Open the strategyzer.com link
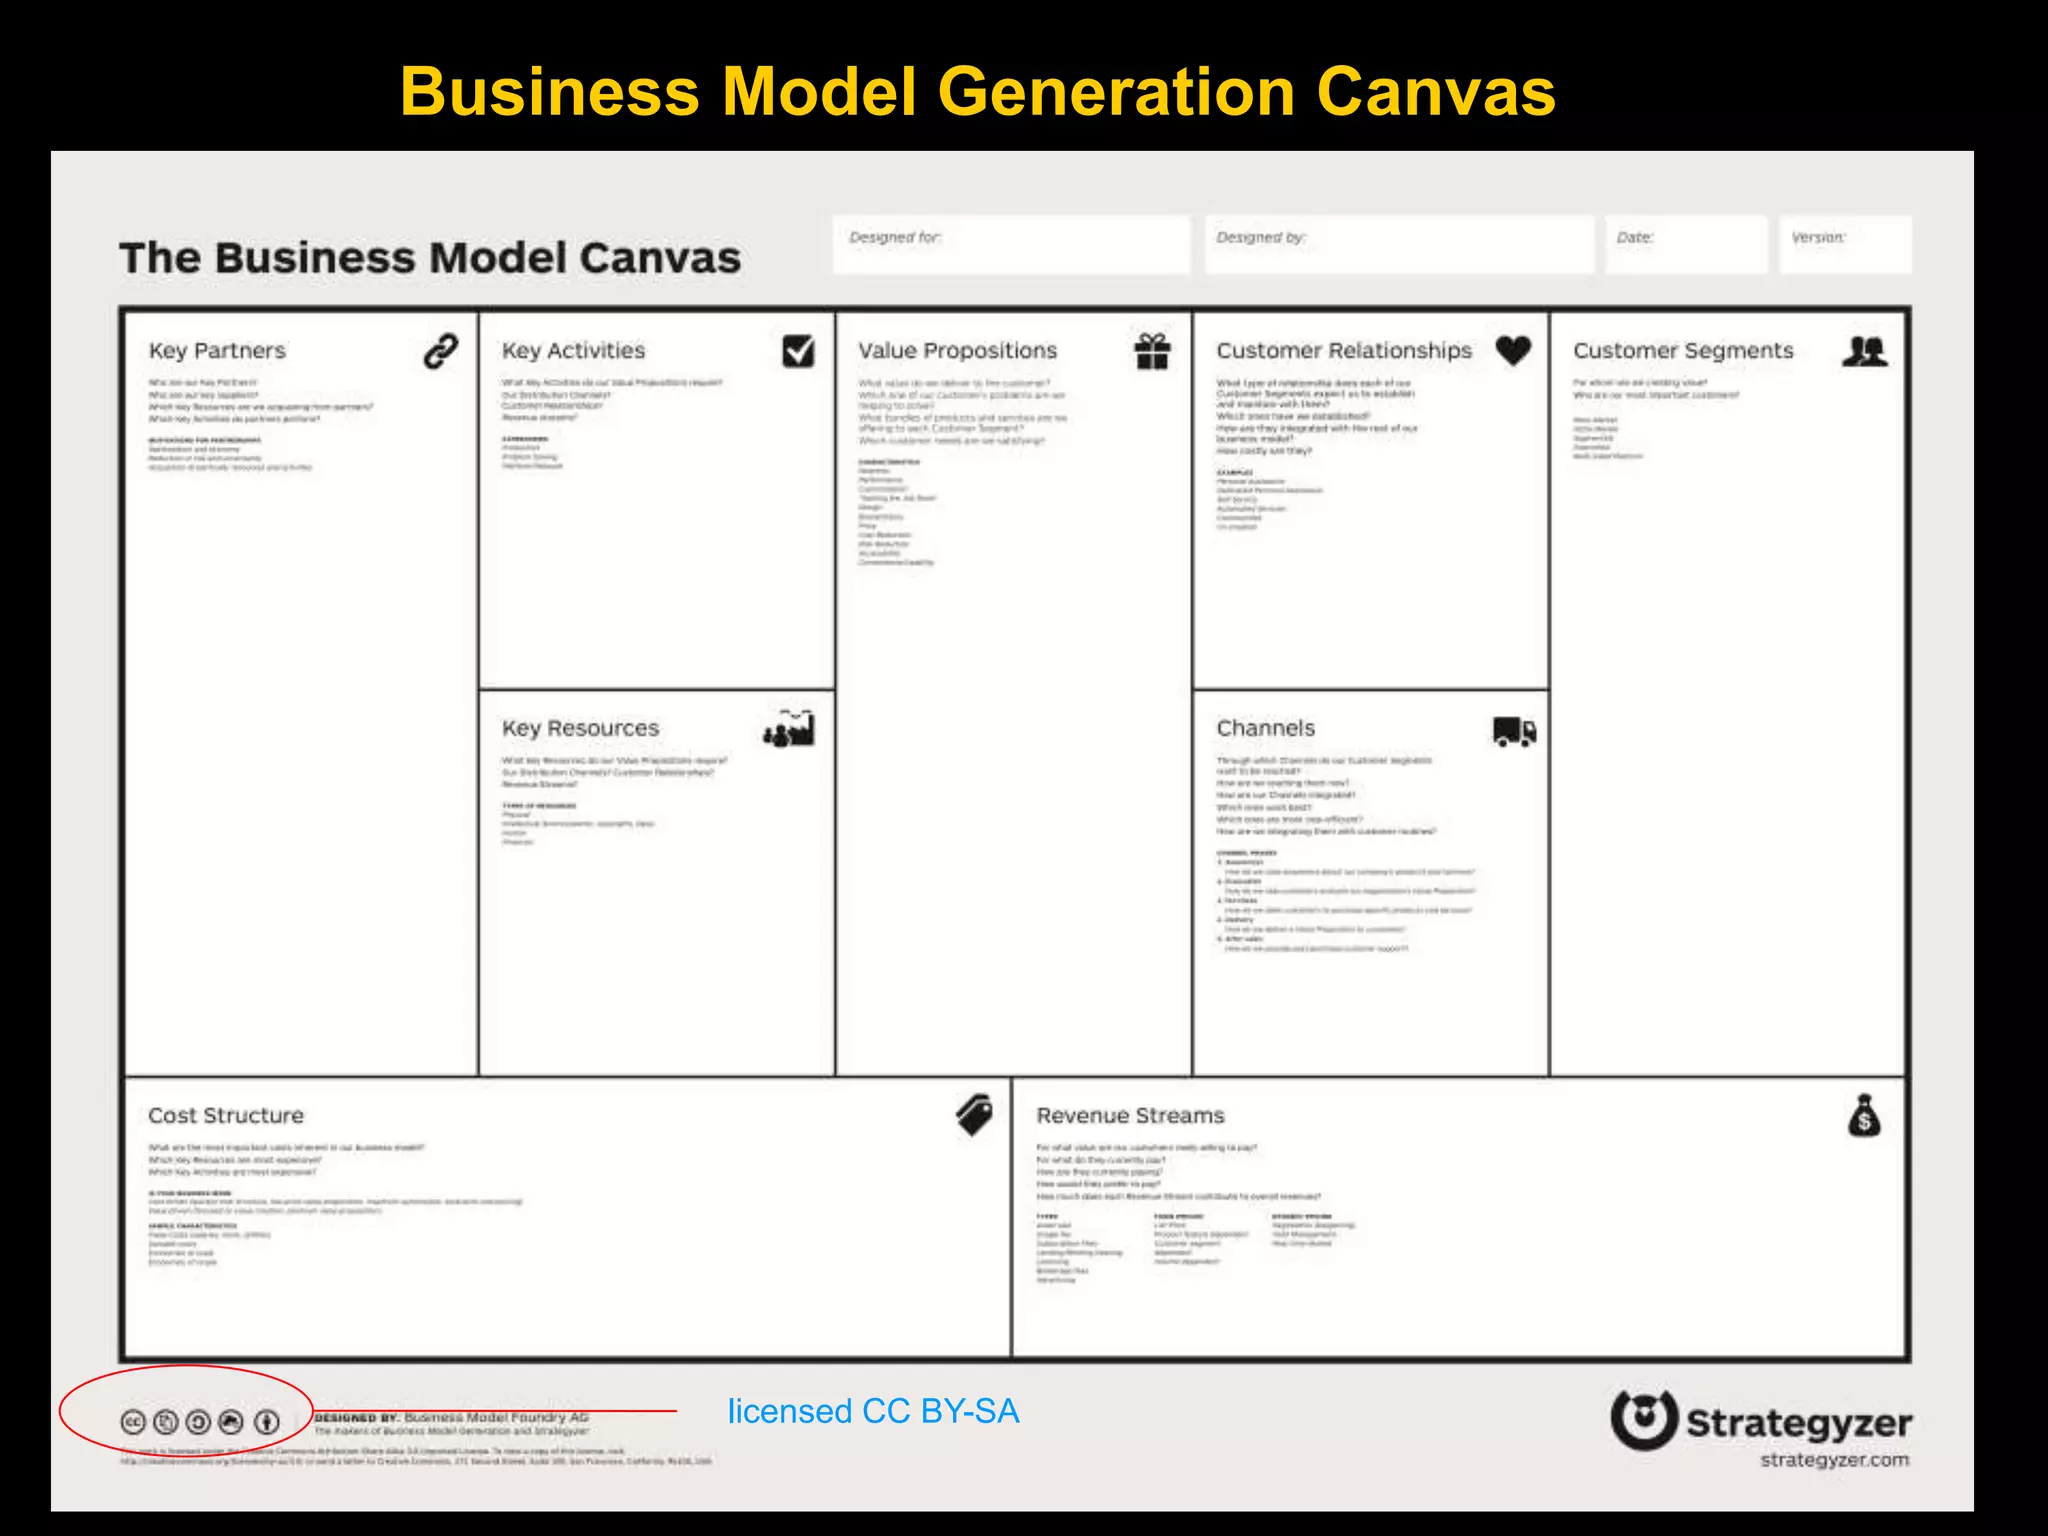2048x1536 pixels. tap(1834, 1460)
